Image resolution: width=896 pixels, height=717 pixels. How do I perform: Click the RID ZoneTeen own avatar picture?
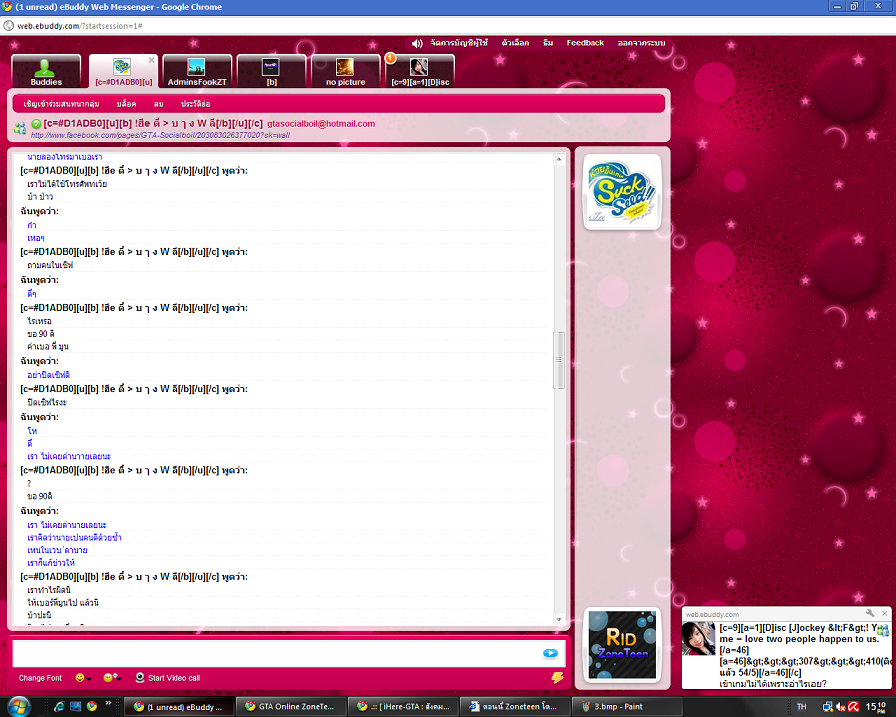pyautogui.click(x=622, y=644)
